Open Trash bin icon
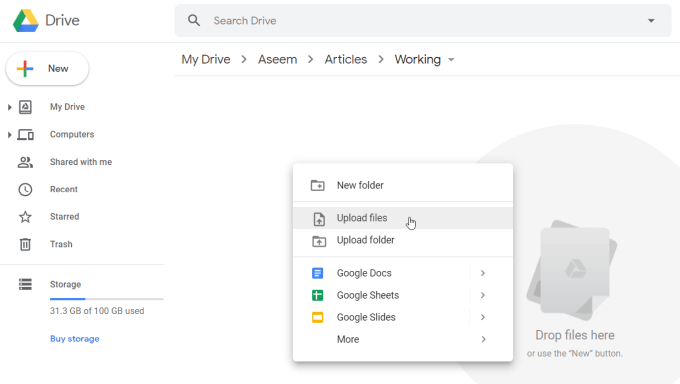Viewport: 680px width, 384px height. (25, 244)
